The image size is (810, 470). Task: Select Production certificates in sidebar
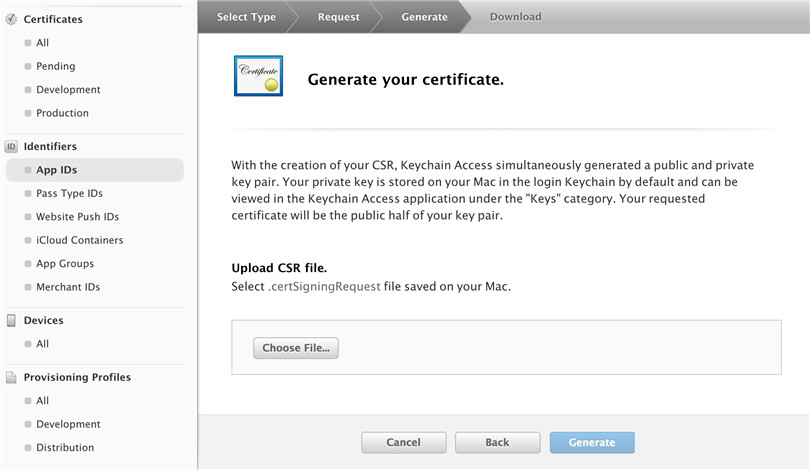click(x=62, y=113)
